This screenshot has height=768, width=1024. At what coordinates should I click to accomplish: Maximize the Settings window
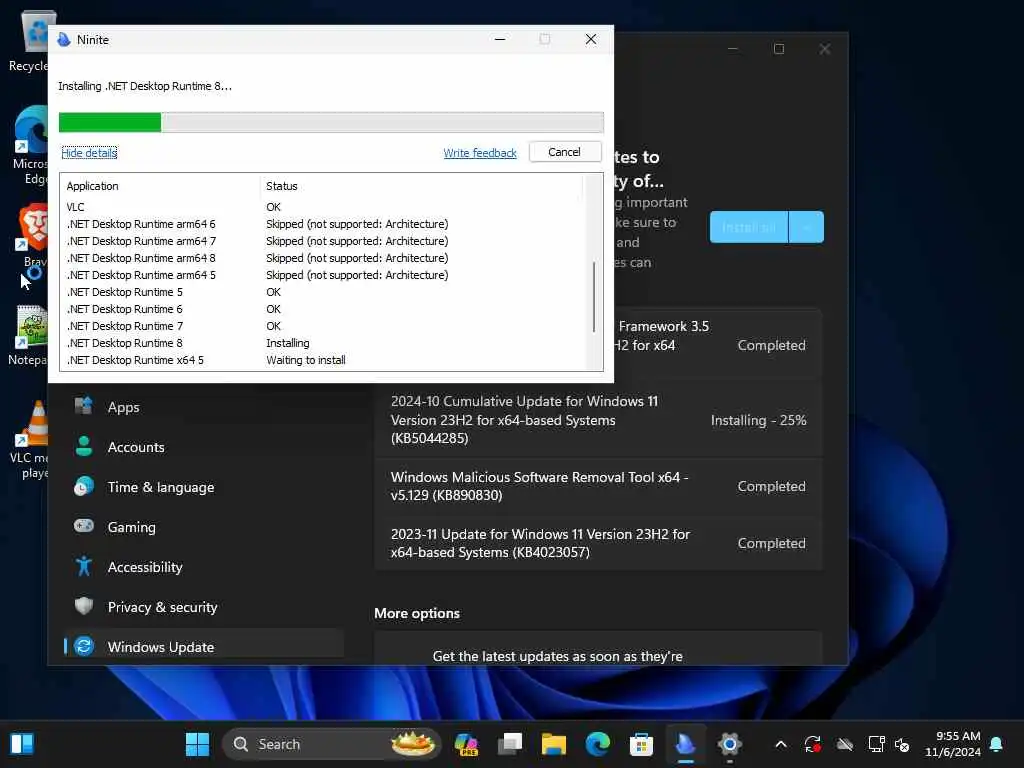point(778,49)
